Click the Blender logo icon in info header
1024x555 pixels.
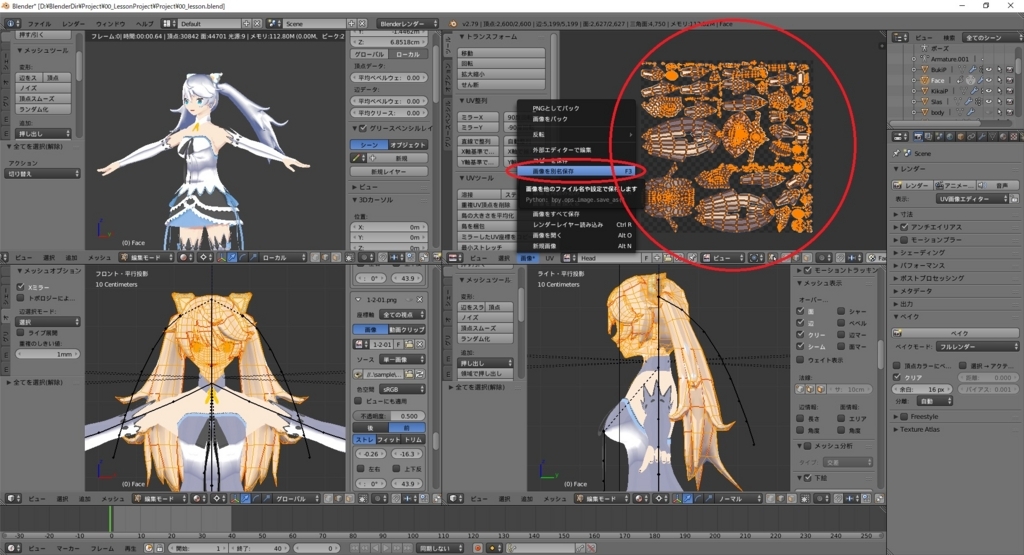coord(453,24)
